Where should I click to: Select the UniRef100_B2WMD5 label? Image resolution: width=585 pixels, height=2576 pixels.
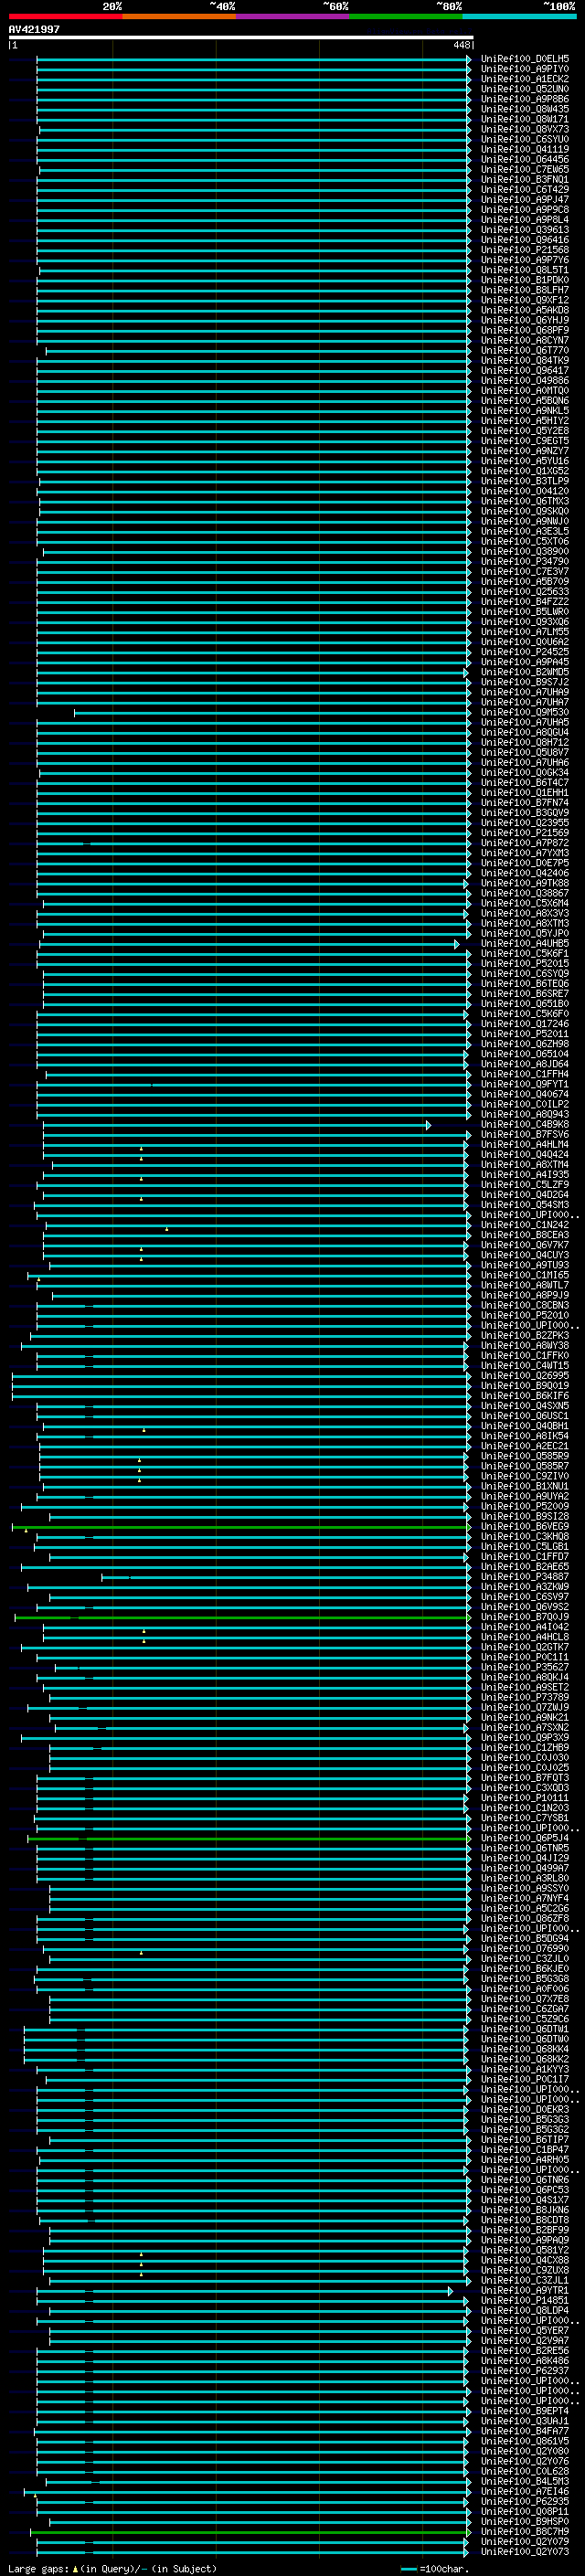(x=525, y=672)
